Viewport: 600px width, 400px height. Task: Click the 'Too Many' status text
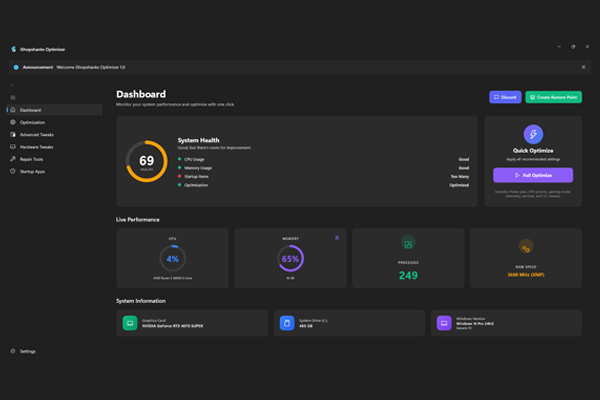tap(460, 176)
